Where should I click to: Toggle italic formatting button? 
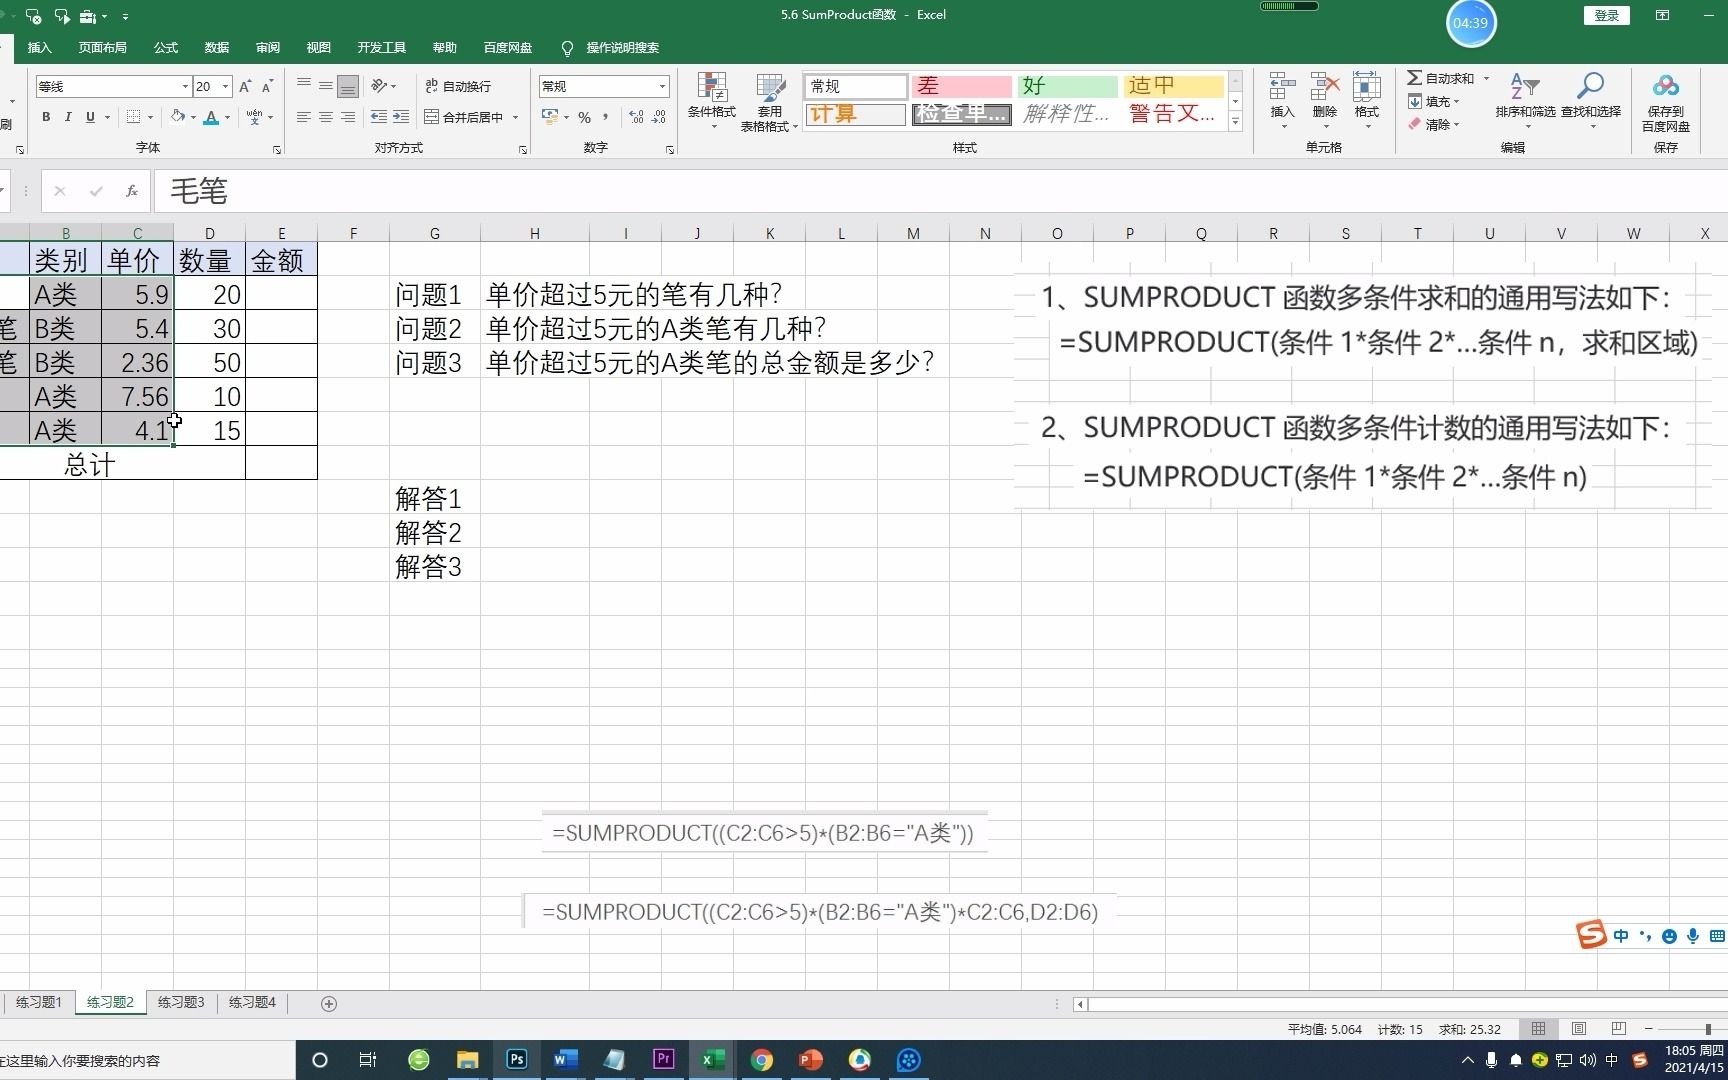68,117
